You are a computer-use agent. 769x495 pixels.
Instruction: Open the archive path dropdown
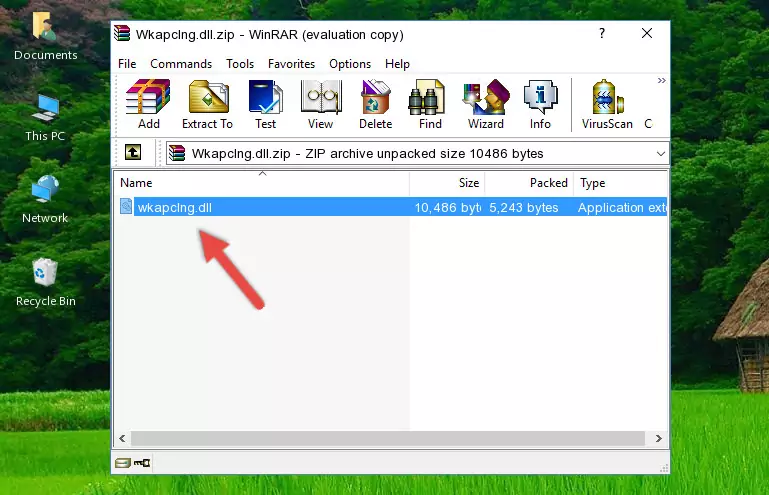661,154
